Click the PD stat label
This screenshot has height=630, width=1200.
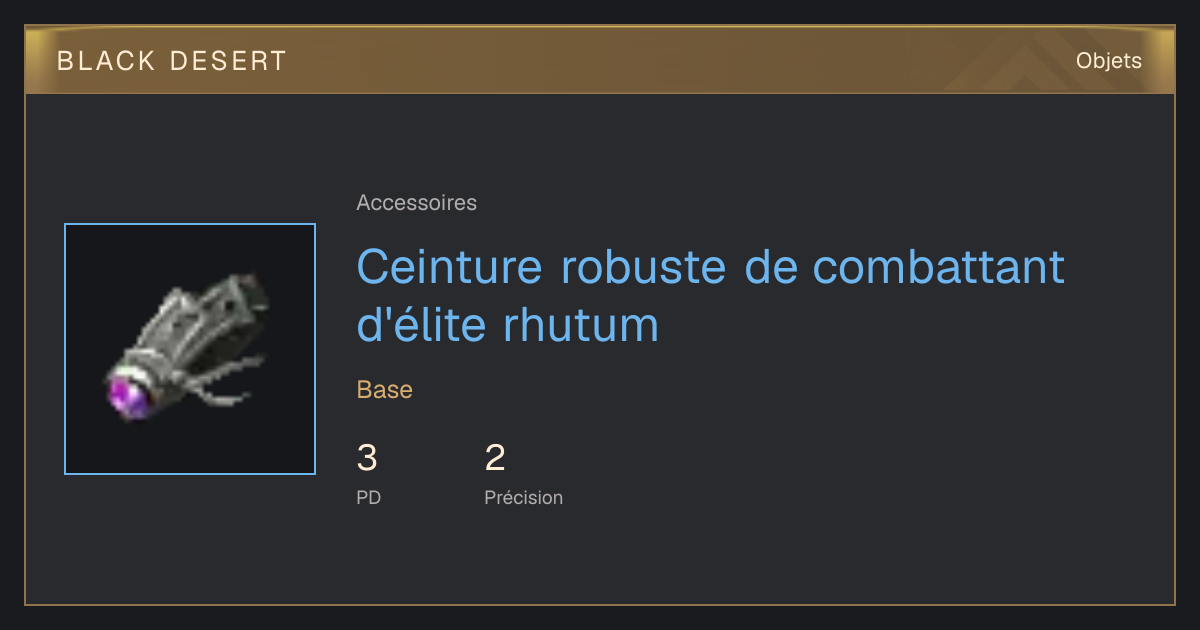click(368, 498)
